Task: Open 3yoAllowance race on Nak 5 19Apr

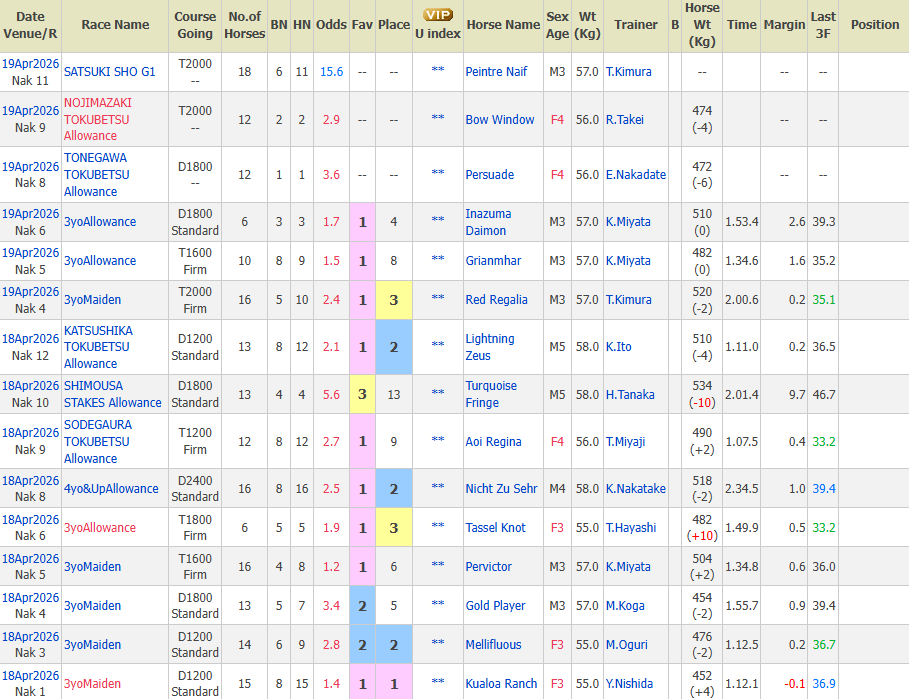Action: coord(100,261)
